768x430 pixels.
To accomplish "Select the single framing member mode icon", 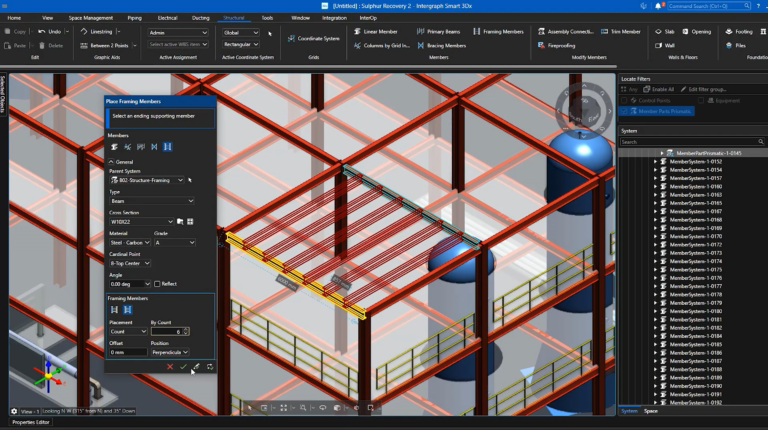I will click(115, 310).
